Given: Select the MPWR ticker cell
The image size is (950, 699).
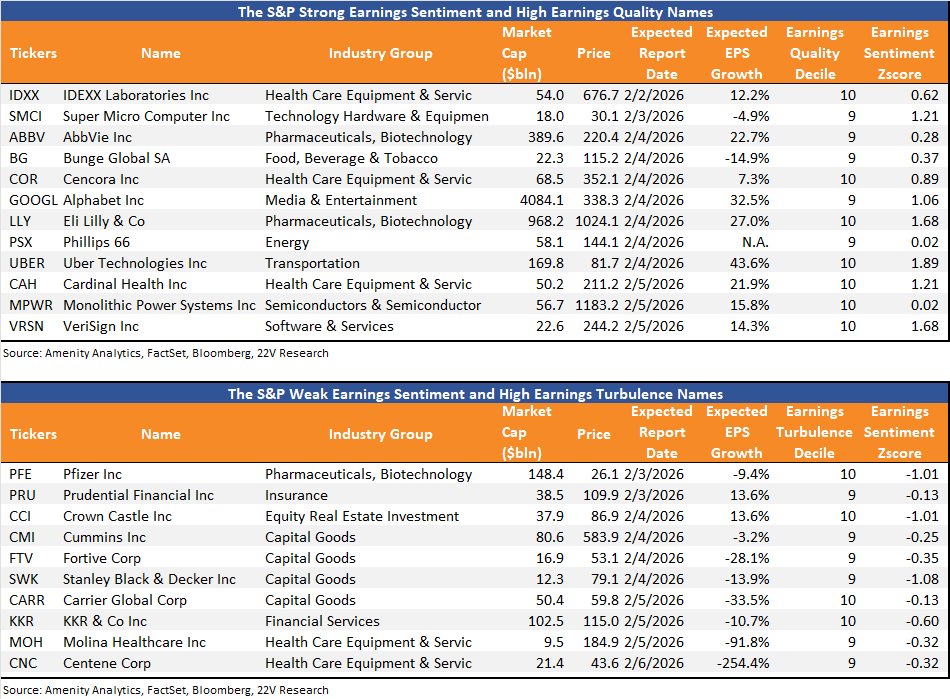Looking at the screenshot, I should coord(31,305).
